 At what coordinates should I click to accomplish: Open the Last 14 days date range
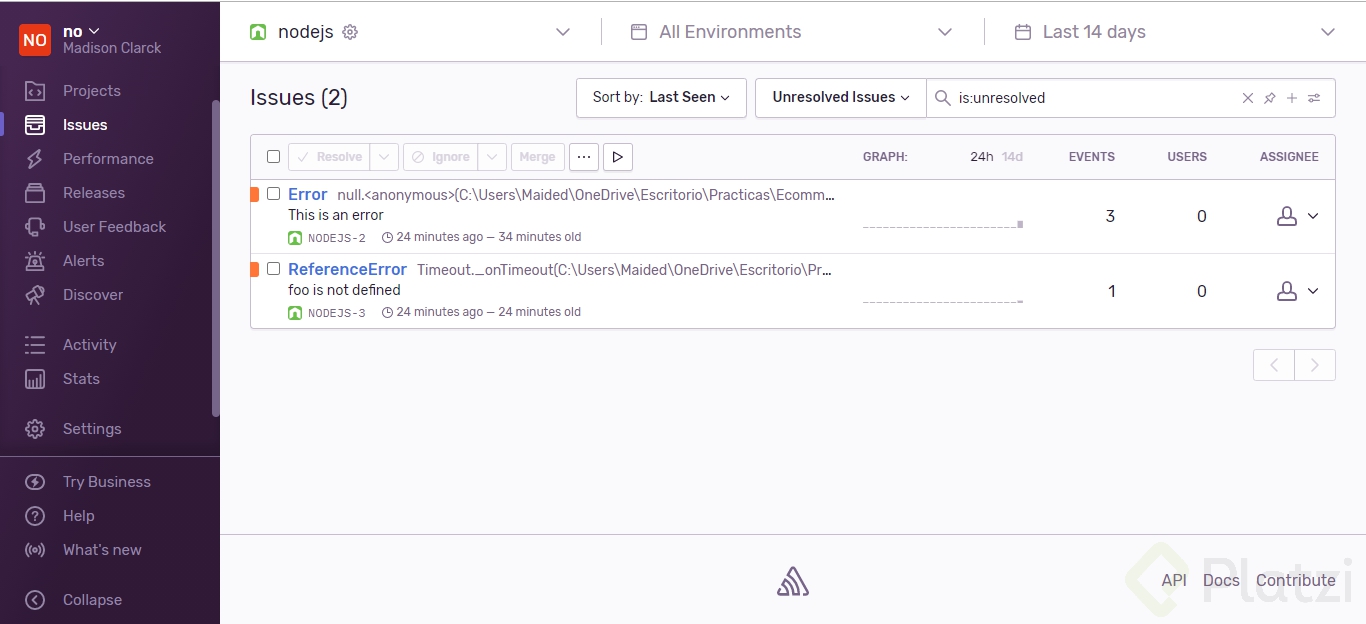pyautogui.click(x=1175, y=32)
